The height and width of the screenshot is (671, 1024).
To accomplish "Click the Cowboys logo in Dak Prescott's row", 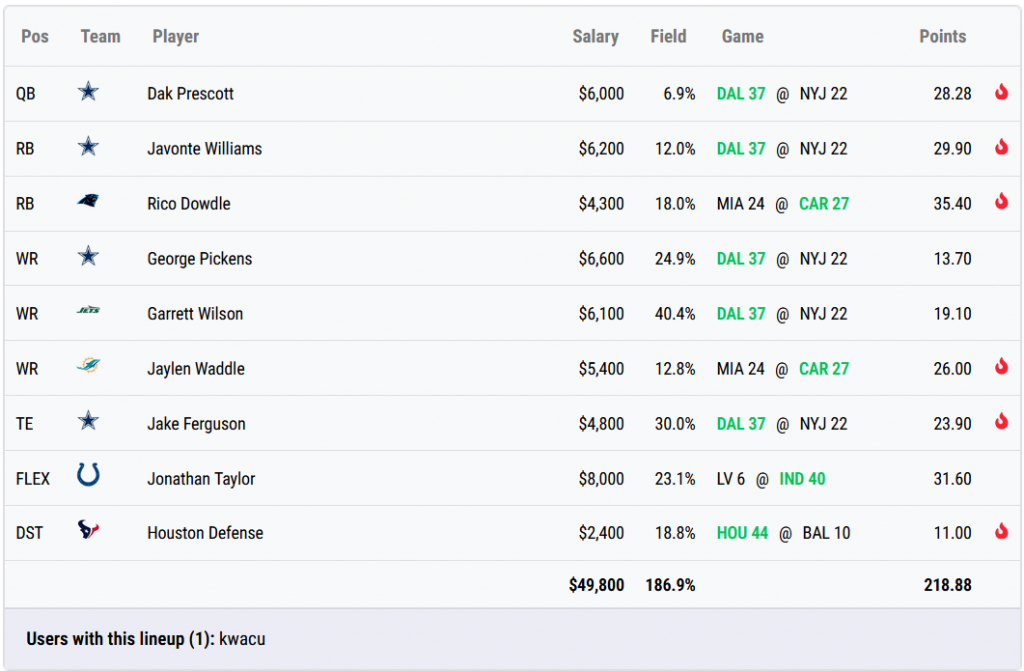I will point(88,93).
